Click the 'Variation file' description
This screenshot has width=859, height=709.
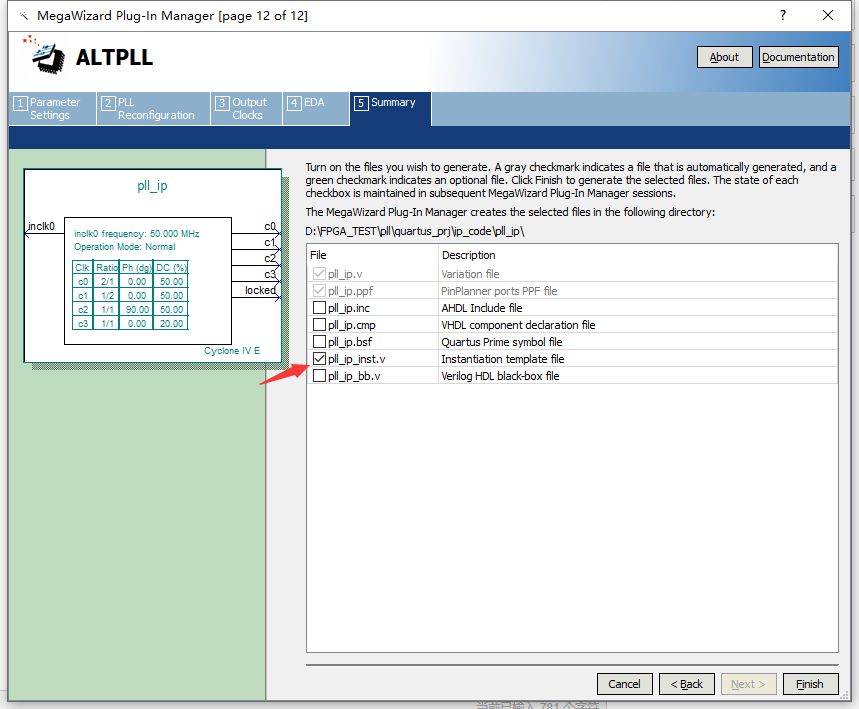pyautogui.click(x=470, y=273)
